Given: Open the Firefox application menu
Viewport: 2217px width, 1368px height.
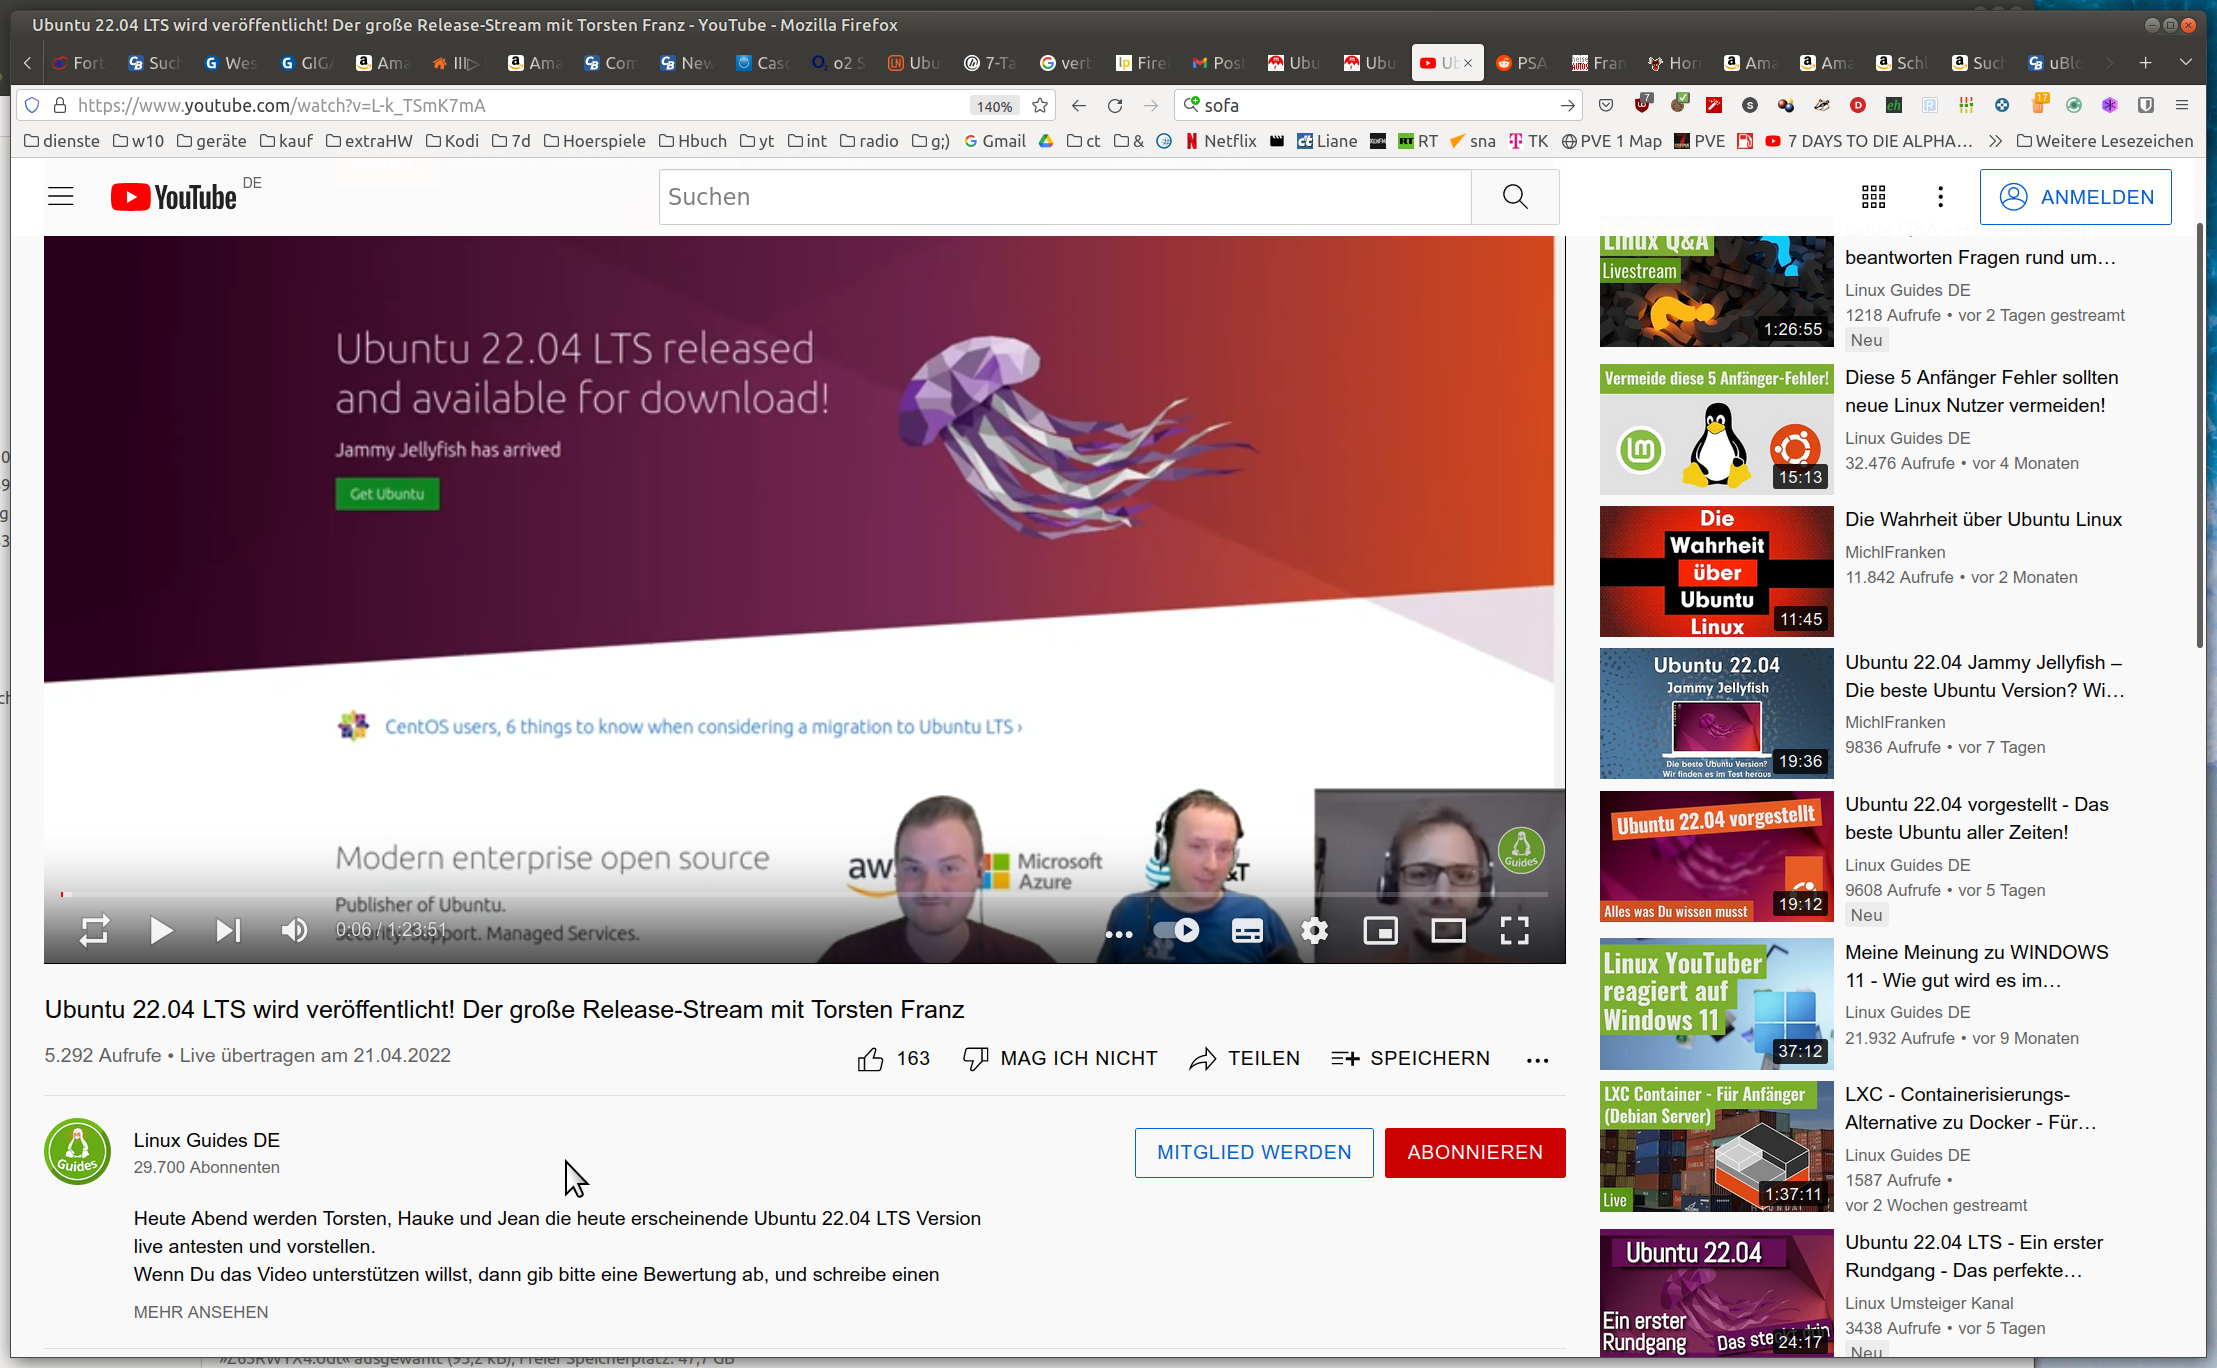Looking at the screenshot, I should click(2182, 105).
